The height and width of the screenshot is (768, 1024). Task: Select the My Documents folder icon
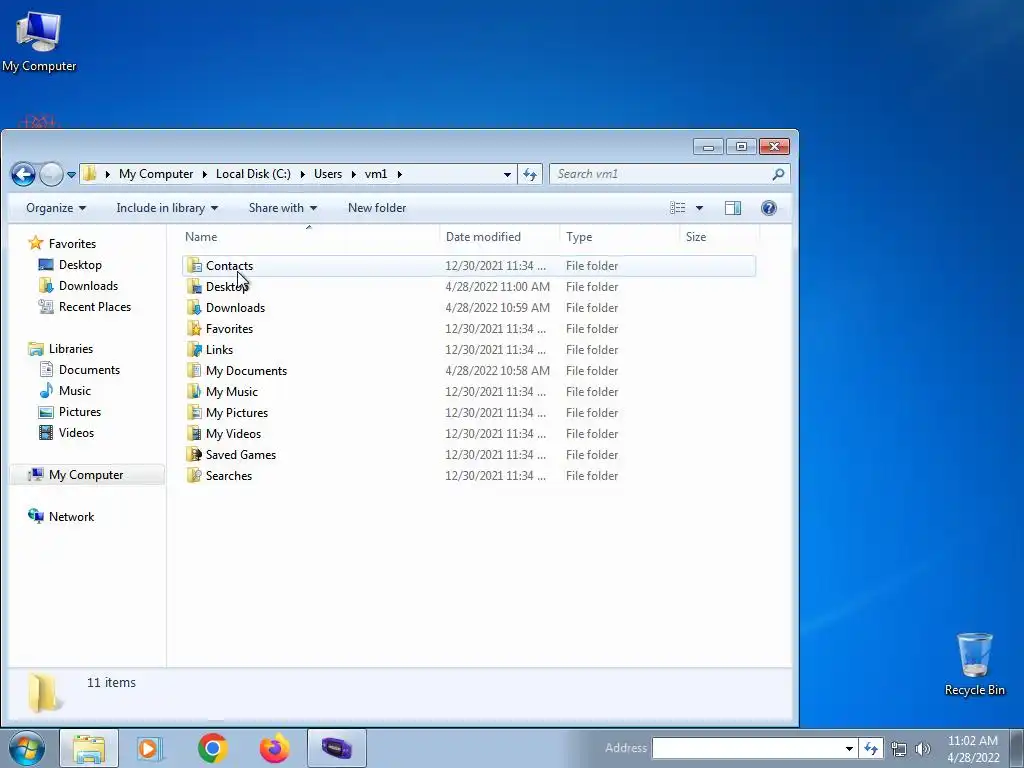(194, 370)
